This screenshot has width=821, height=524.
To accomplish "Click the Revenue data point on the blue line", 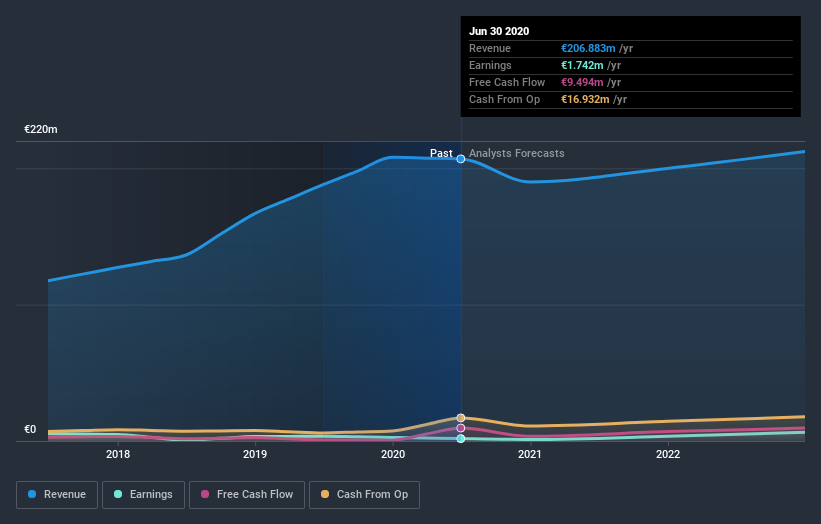I will [x=461, y=159].
